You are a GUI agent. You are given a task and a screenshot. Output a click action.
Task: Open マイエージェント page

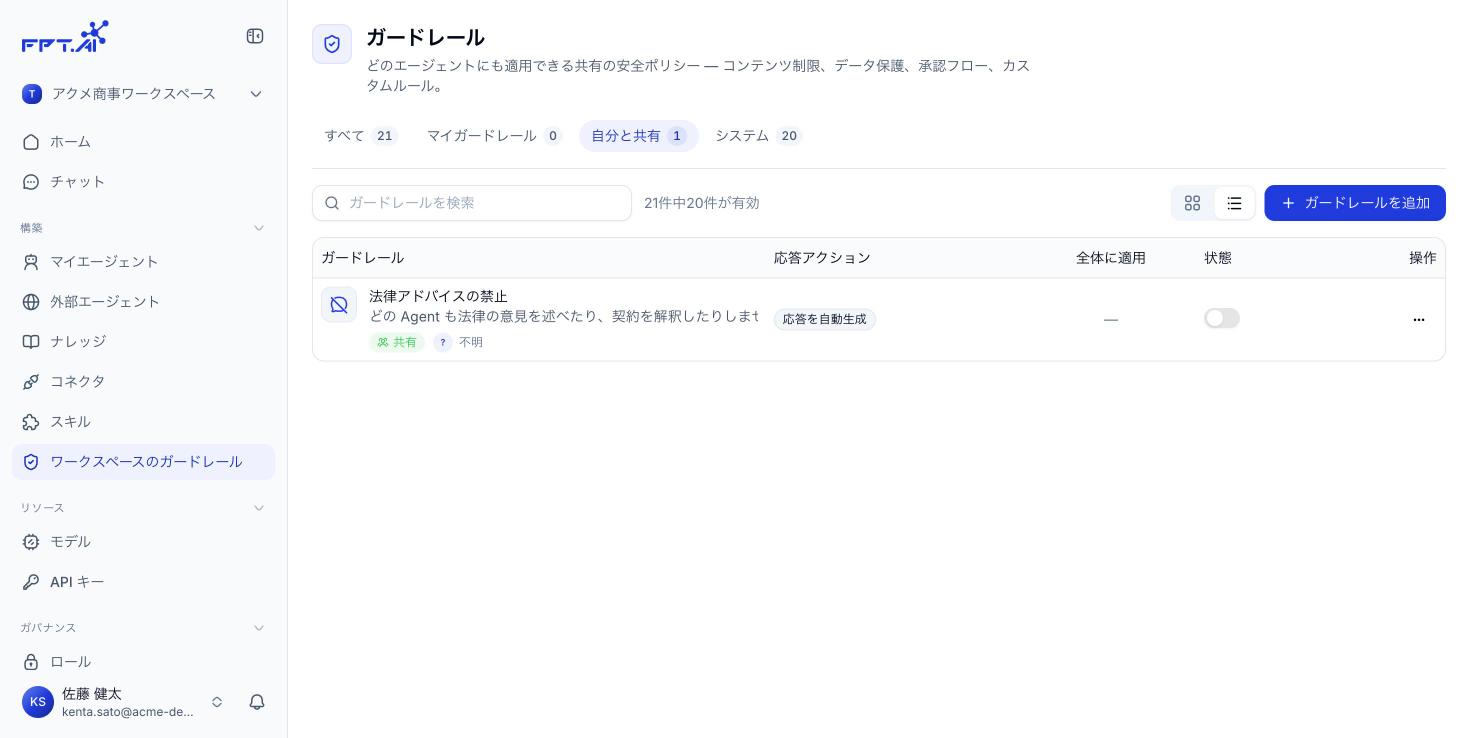pyautogui.click(x=143, y=262)
